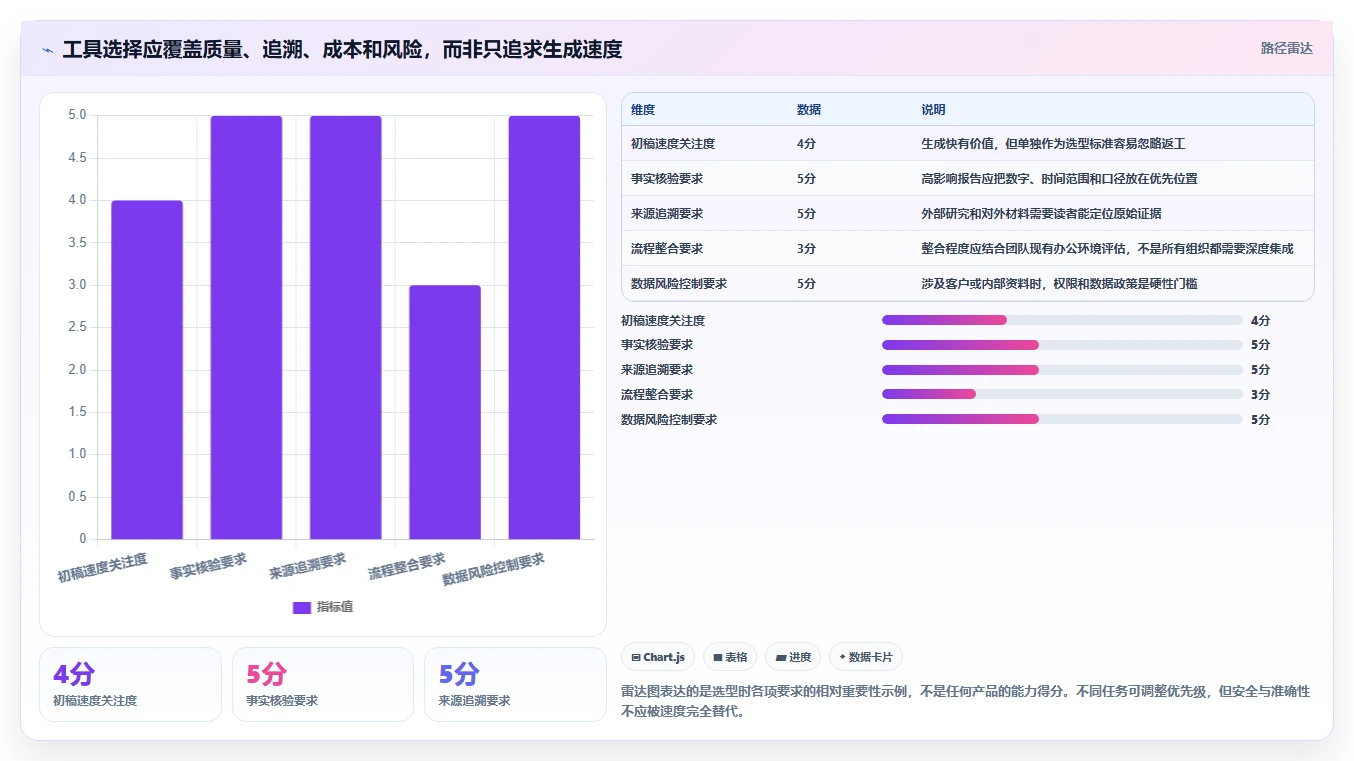Open the 4分 初稿速度关注度 stat card

[x=130, y=684]
